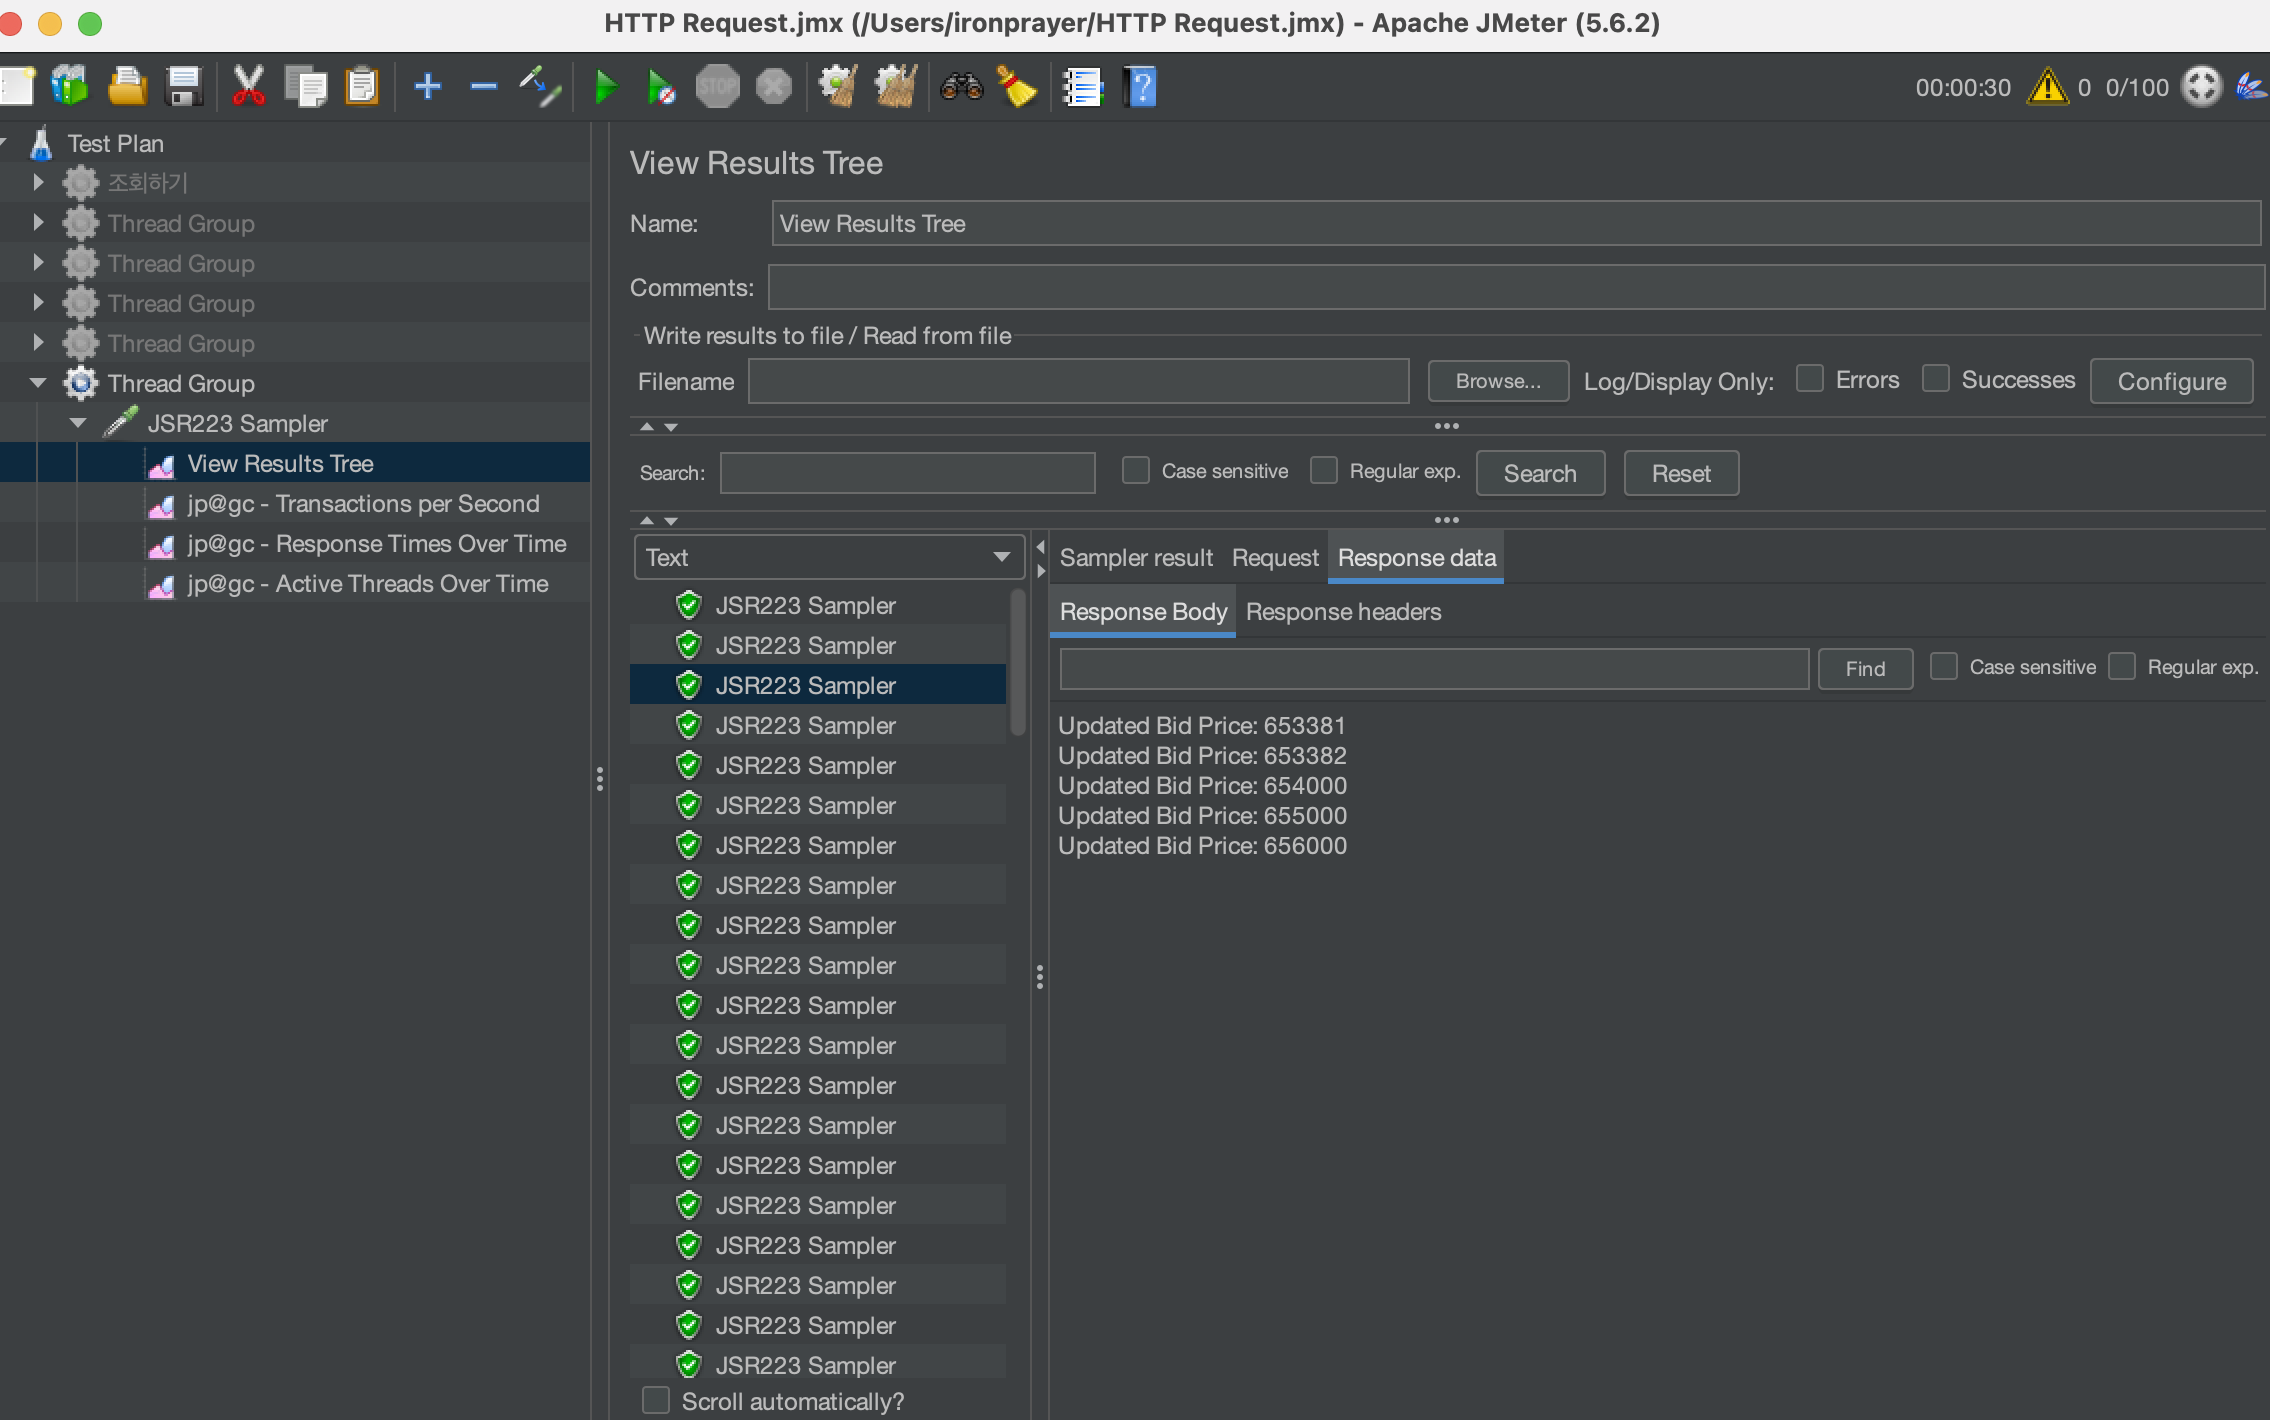Click the yellow warning log icon
This screenshot has height=1420, width=2270.
(x=2046, y=87)
